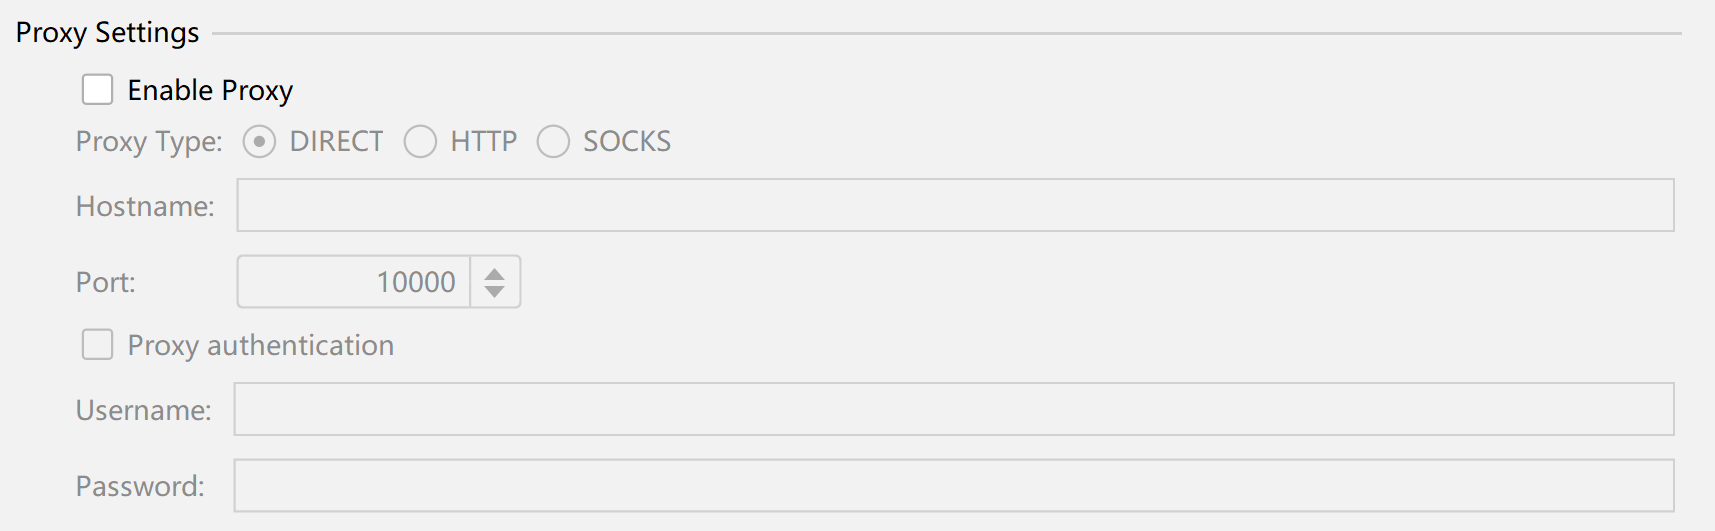The image size is (1715, 531).
Task: Click the "Password:" label text
Action: point(140,486)
